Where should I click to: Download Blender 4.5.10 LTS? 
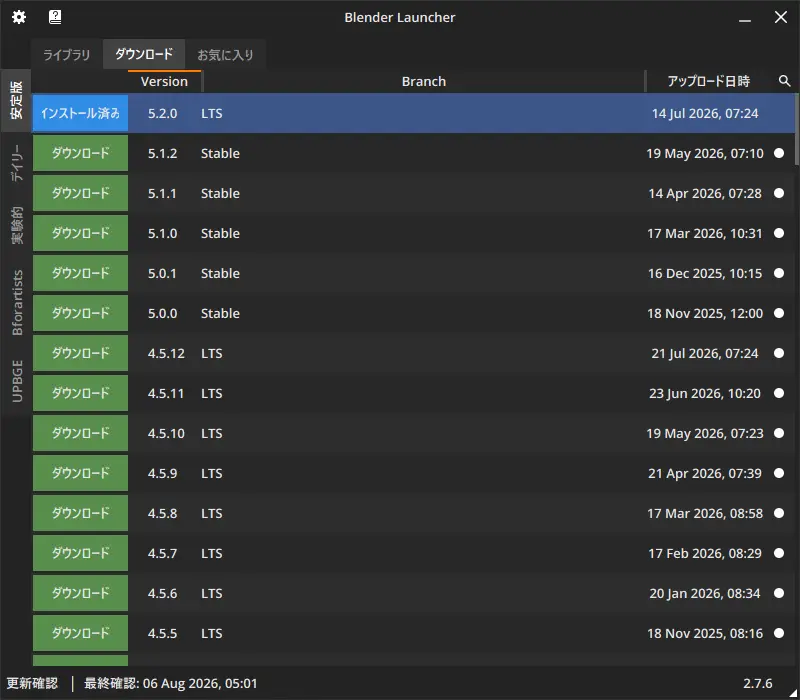[81, 433]
